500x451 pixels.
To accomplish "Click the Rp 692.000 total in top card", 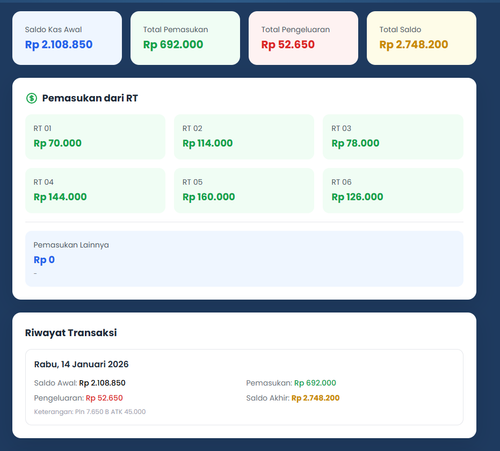I will 173,45.
